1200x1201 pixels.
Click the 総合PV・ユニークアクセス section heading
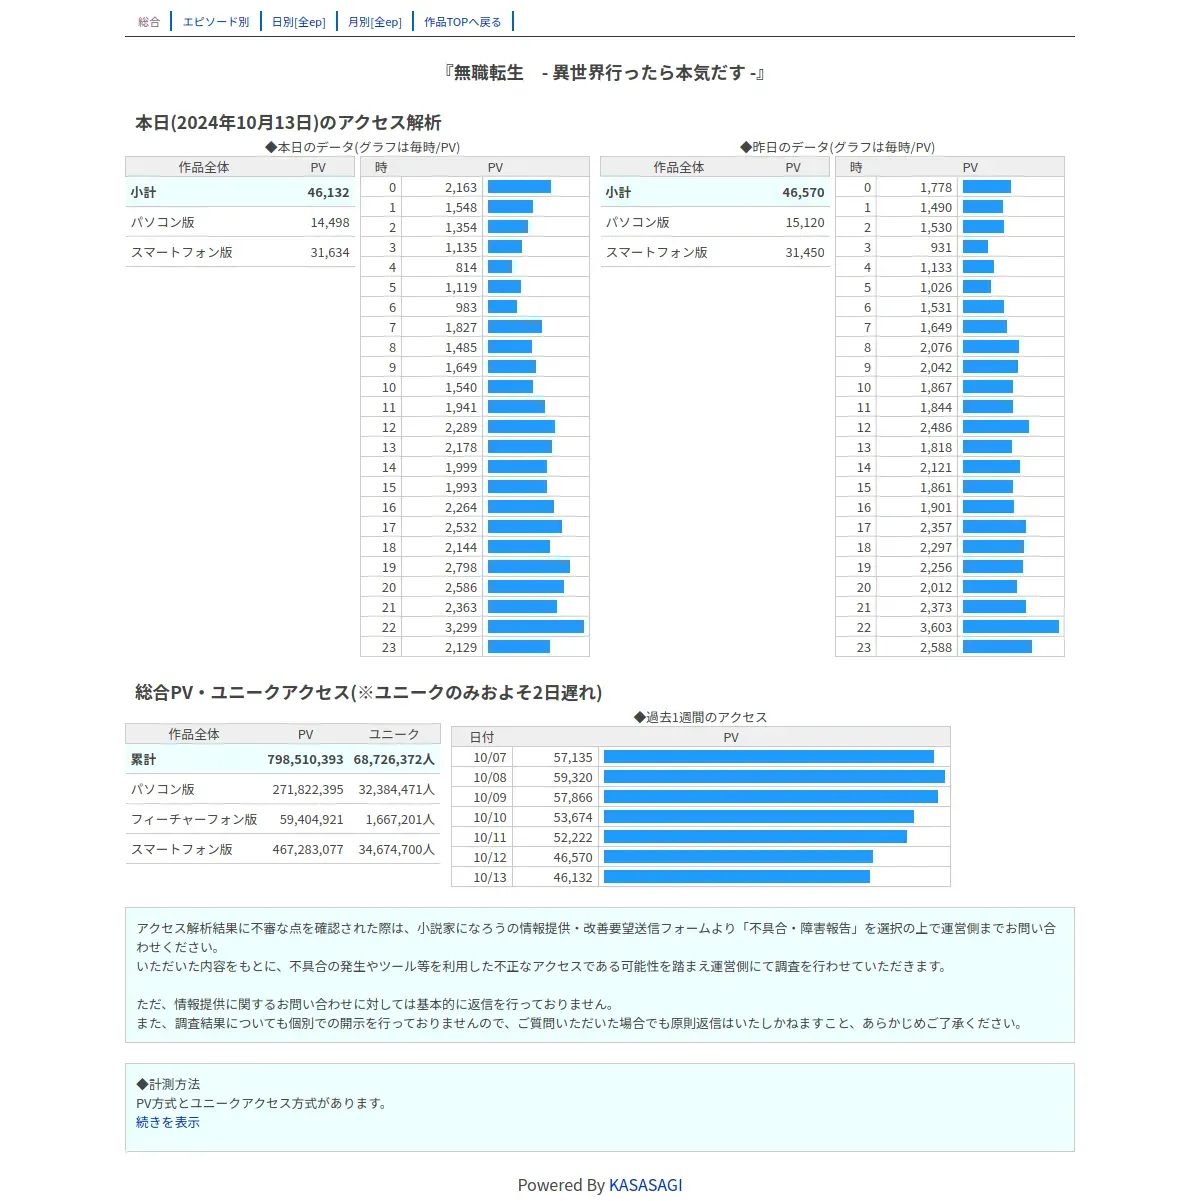tap(368, 693)
